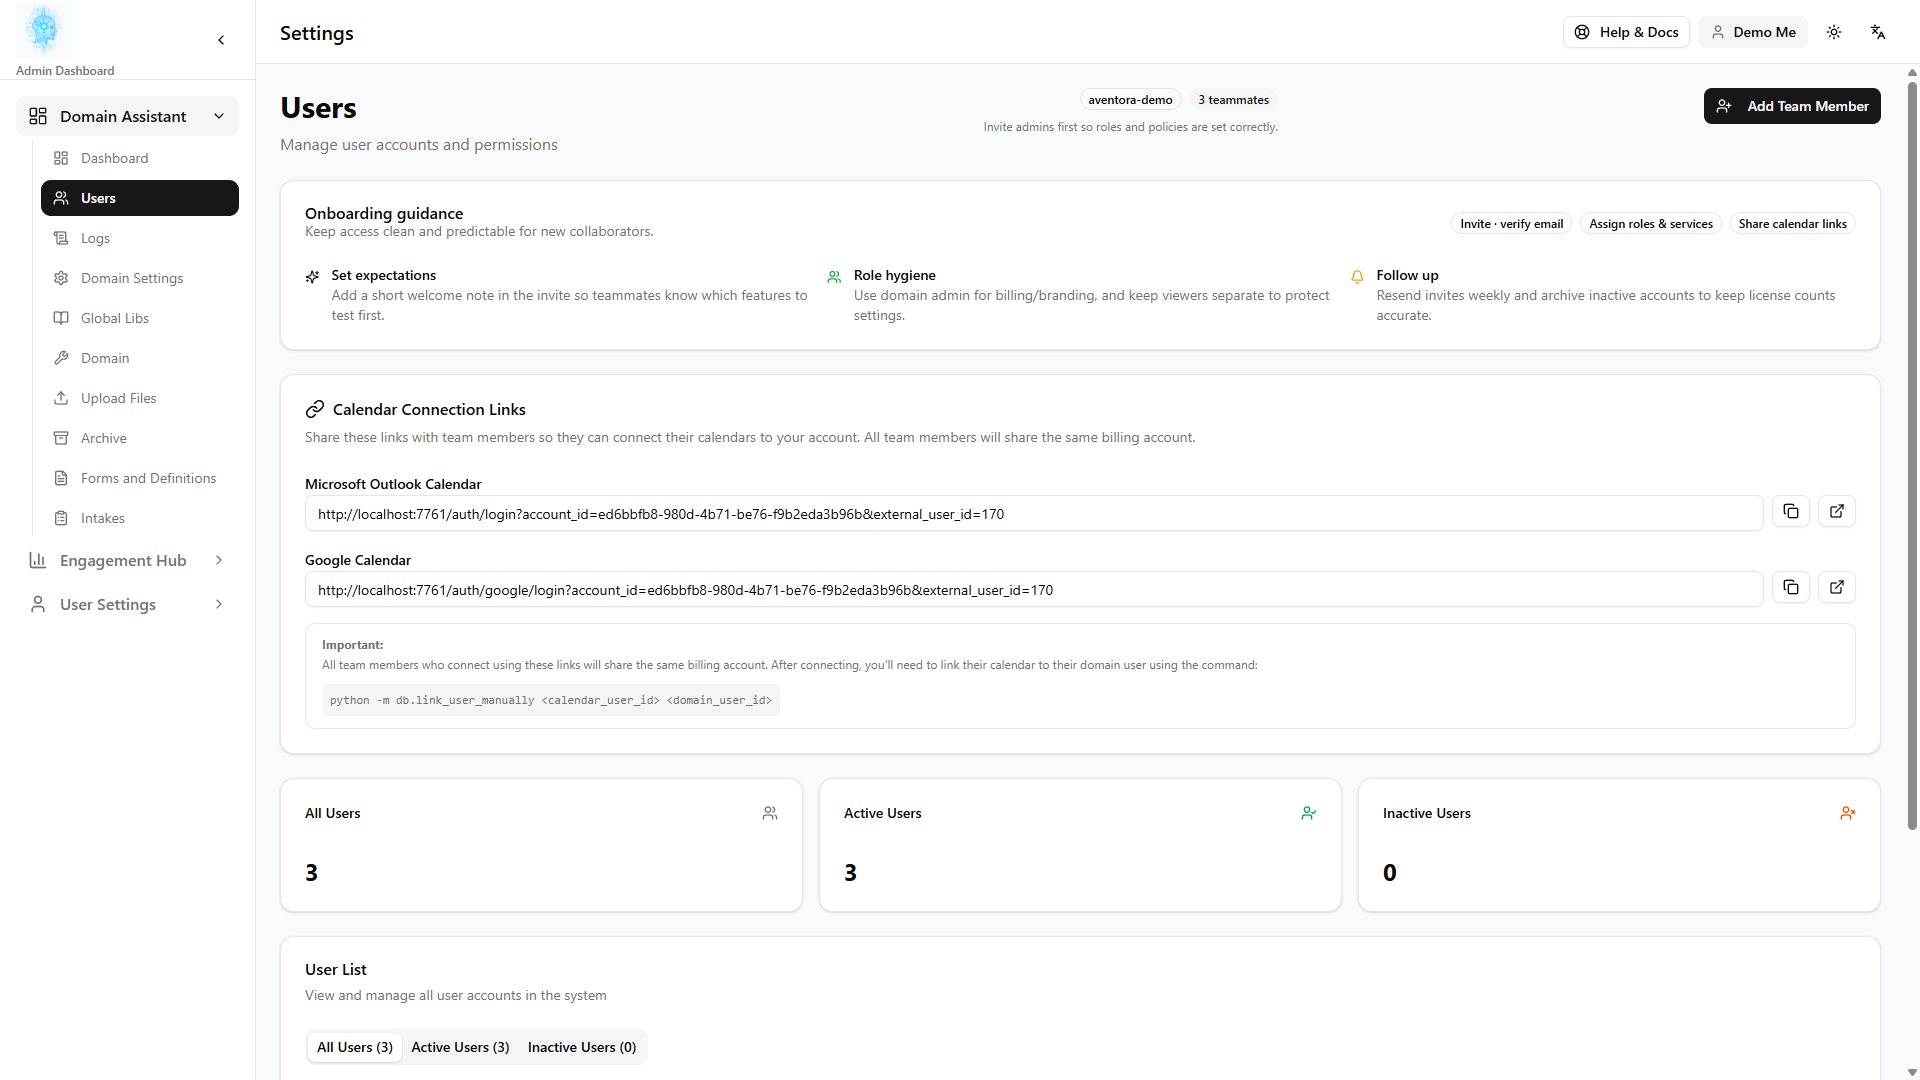Open Dashboard in the sidebar
Viewport: 1920px width, 1080px height.
click(140, 158)
